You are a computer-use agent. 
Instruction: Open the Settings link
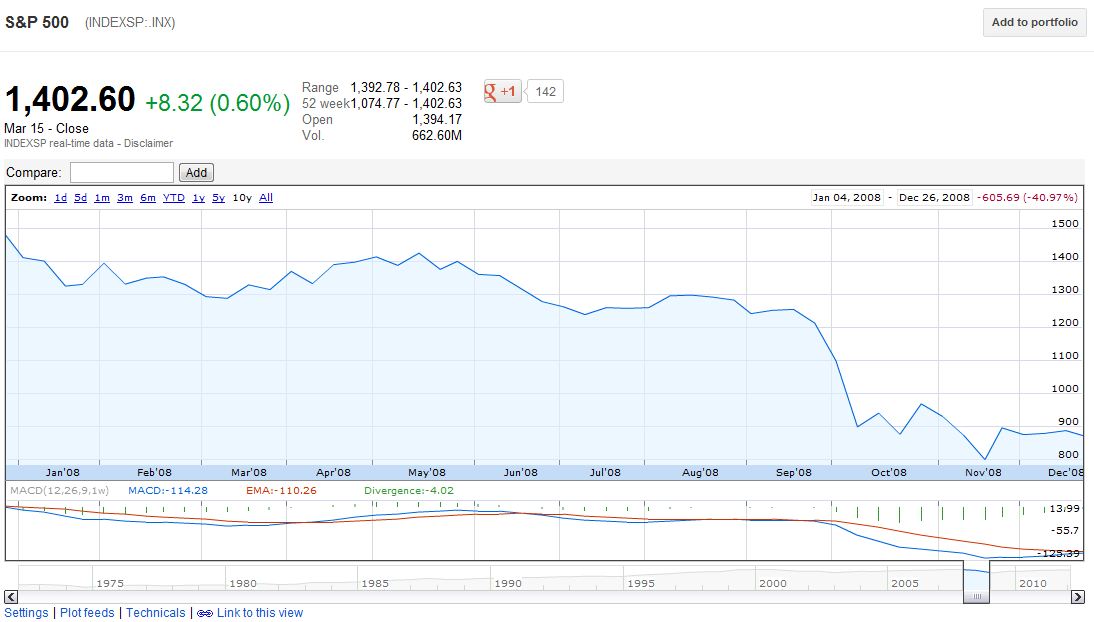27,613
